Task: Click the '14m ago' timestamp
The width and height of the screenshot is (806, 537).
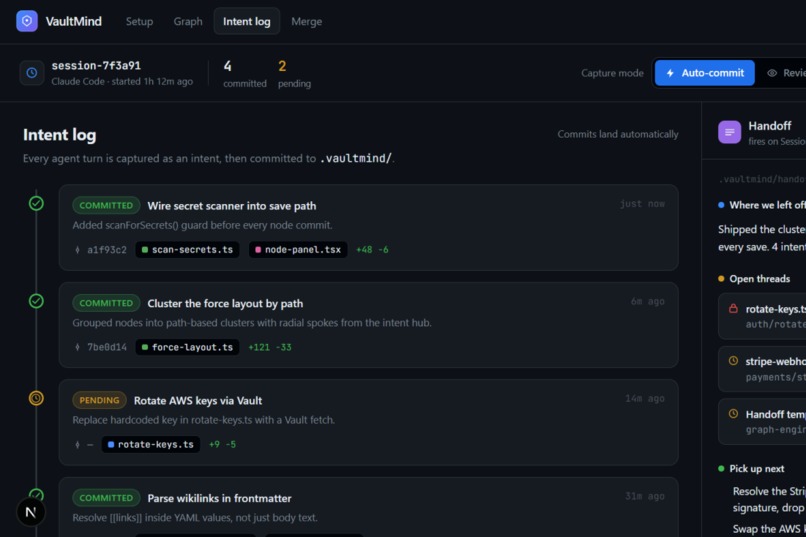Action: pos(645,399)
